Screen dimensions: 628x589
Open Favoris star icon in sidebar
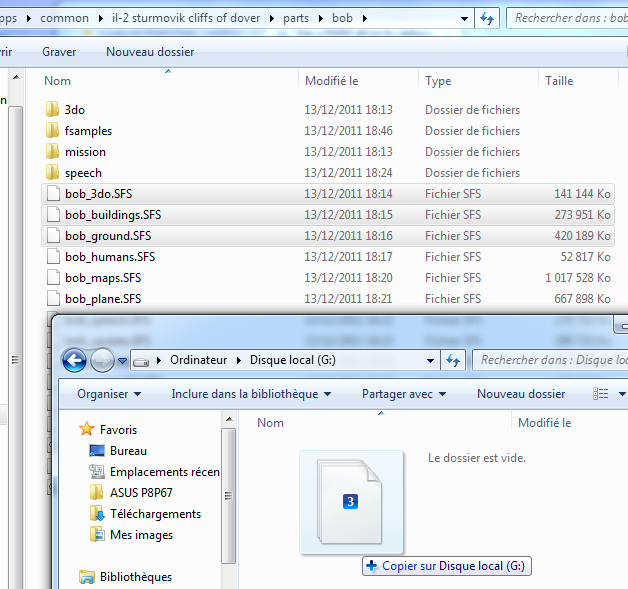click(x=87, y=429)
